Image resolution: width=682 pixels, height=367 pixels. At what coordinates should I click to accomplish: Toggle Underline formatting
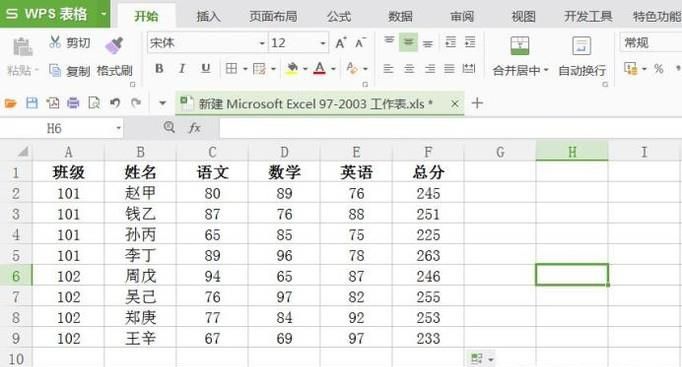(x=205, y=69)
